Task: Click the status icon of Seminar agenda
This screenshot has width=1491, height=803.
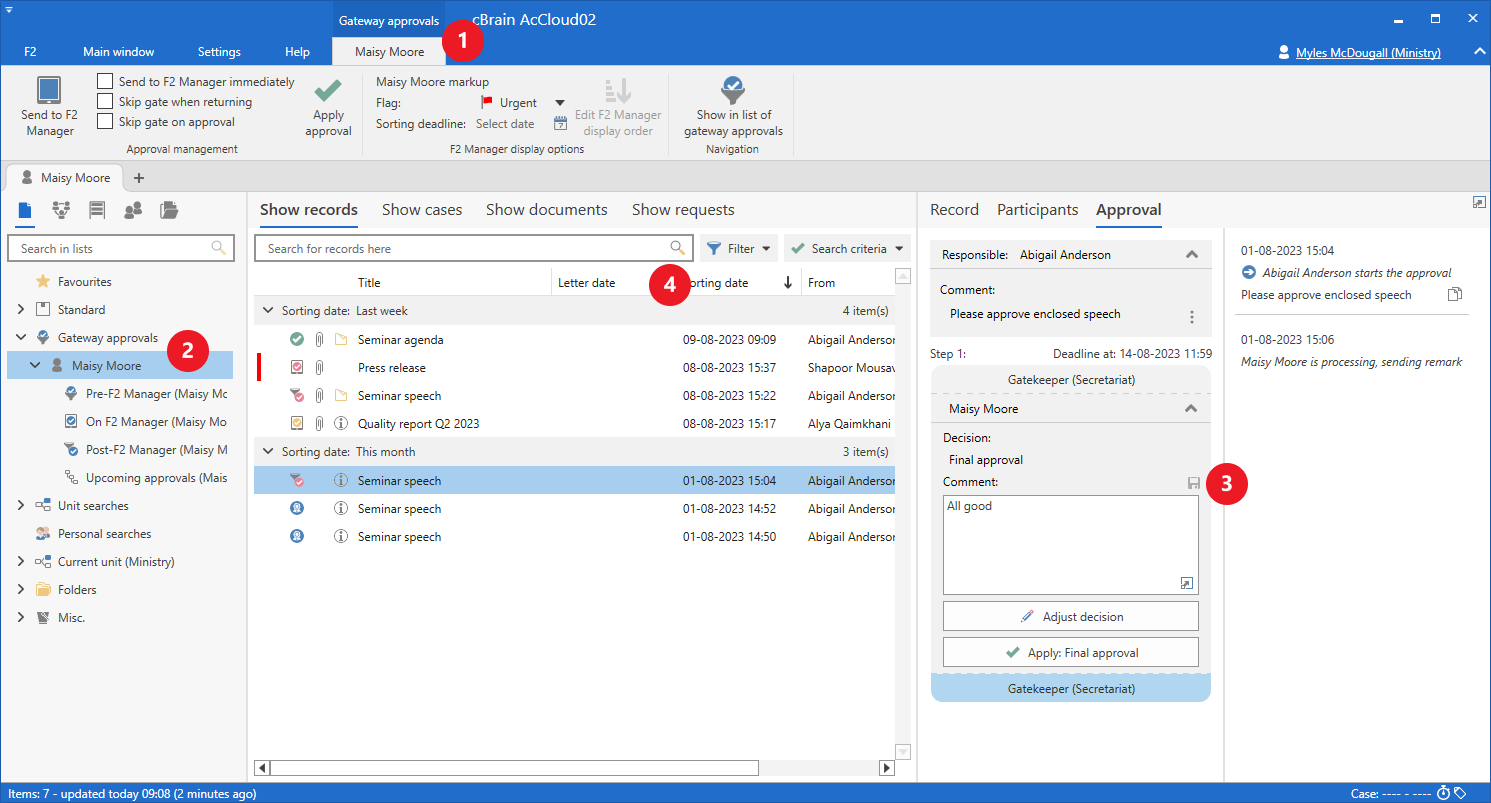Action: point(297,340)
